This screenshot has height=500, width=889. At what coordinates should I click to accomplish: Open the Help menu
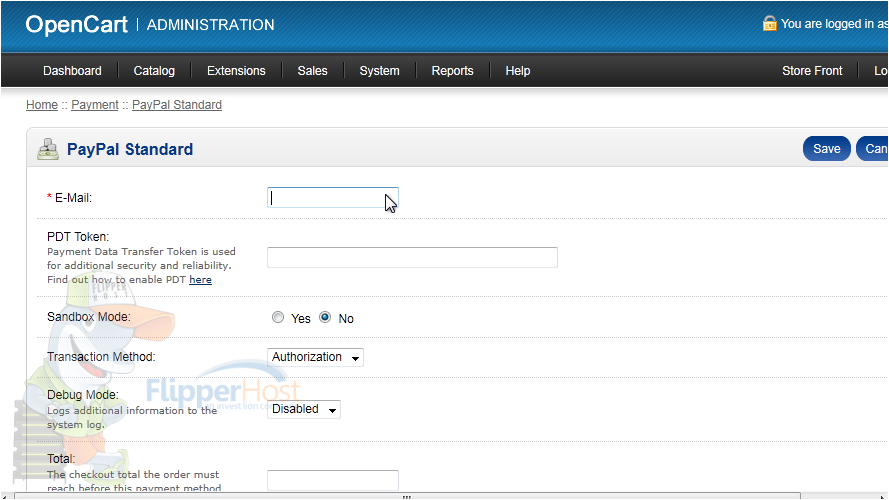[x=518, y=71]
